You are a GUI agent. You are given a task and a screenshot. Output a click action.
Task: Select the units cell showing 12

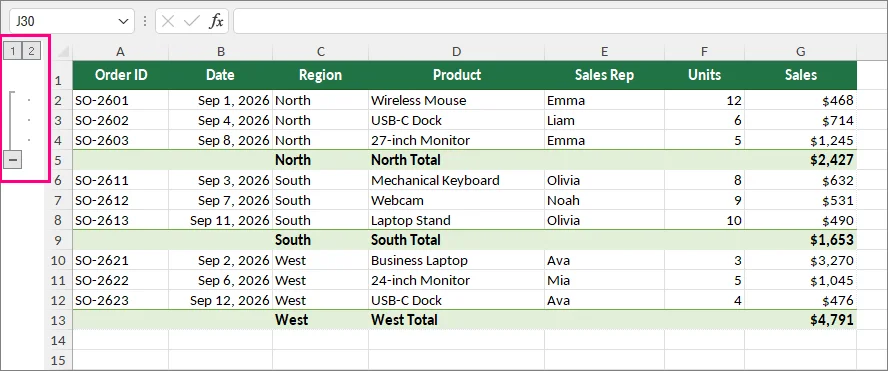tap(704, 100)
